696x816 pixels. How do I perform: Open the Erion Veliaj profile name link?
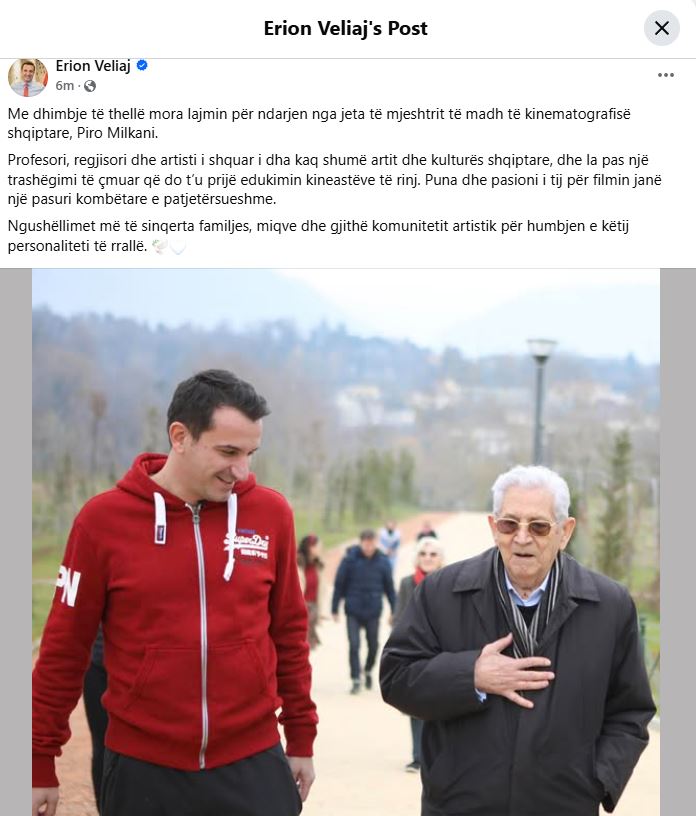pyautogui.click(x=93, y=66)
